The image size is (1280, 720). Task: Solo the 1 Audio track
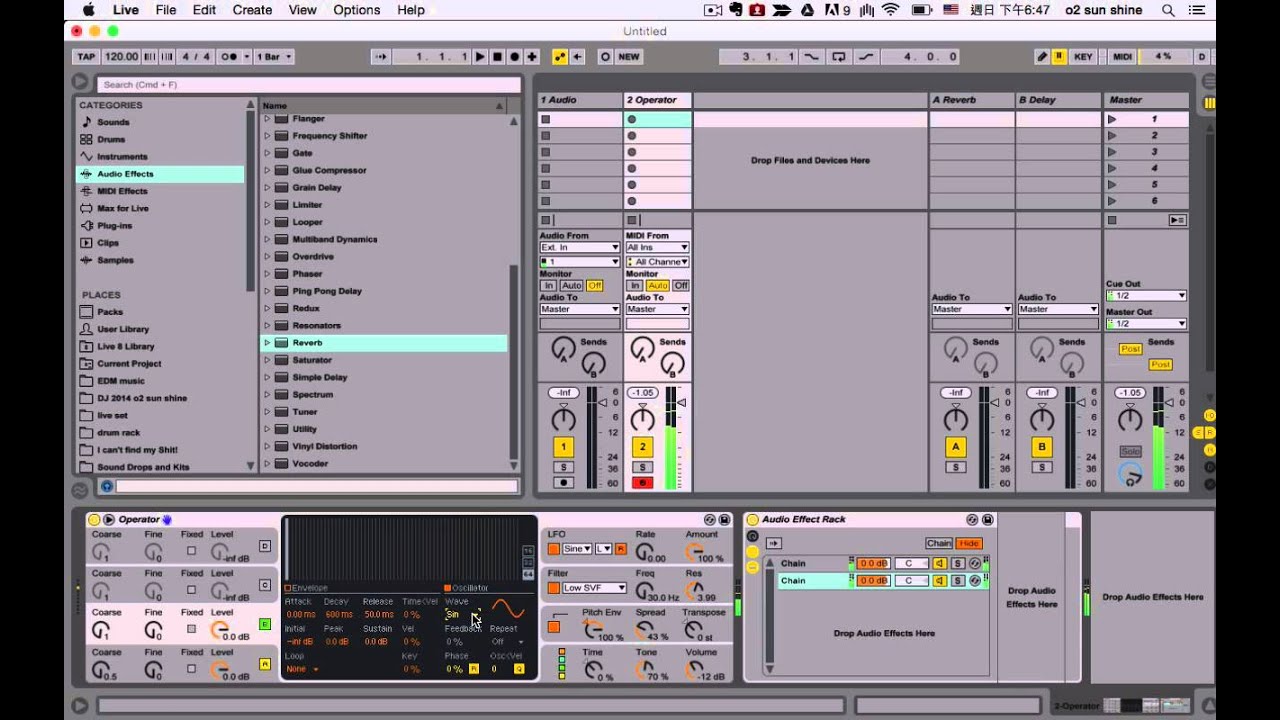pos(564,467)
